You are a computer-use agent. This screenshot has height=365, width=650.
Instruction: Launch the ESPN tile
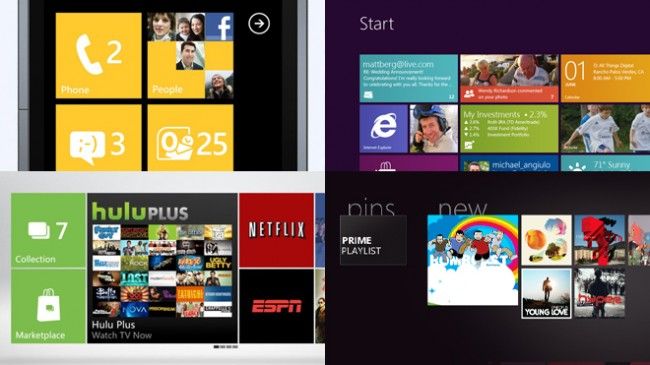(x=276, y=307)
